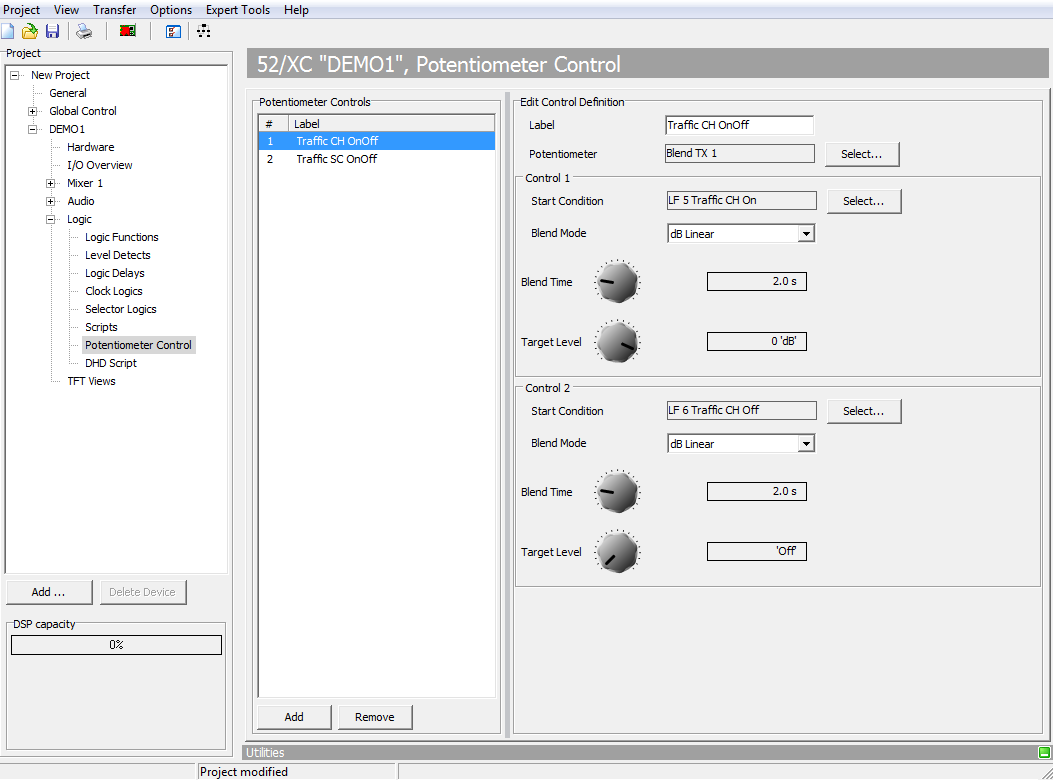Open the Blend Mode dropdown in Control 2
Screen dimensions: 1053x780
coord(805,443)
